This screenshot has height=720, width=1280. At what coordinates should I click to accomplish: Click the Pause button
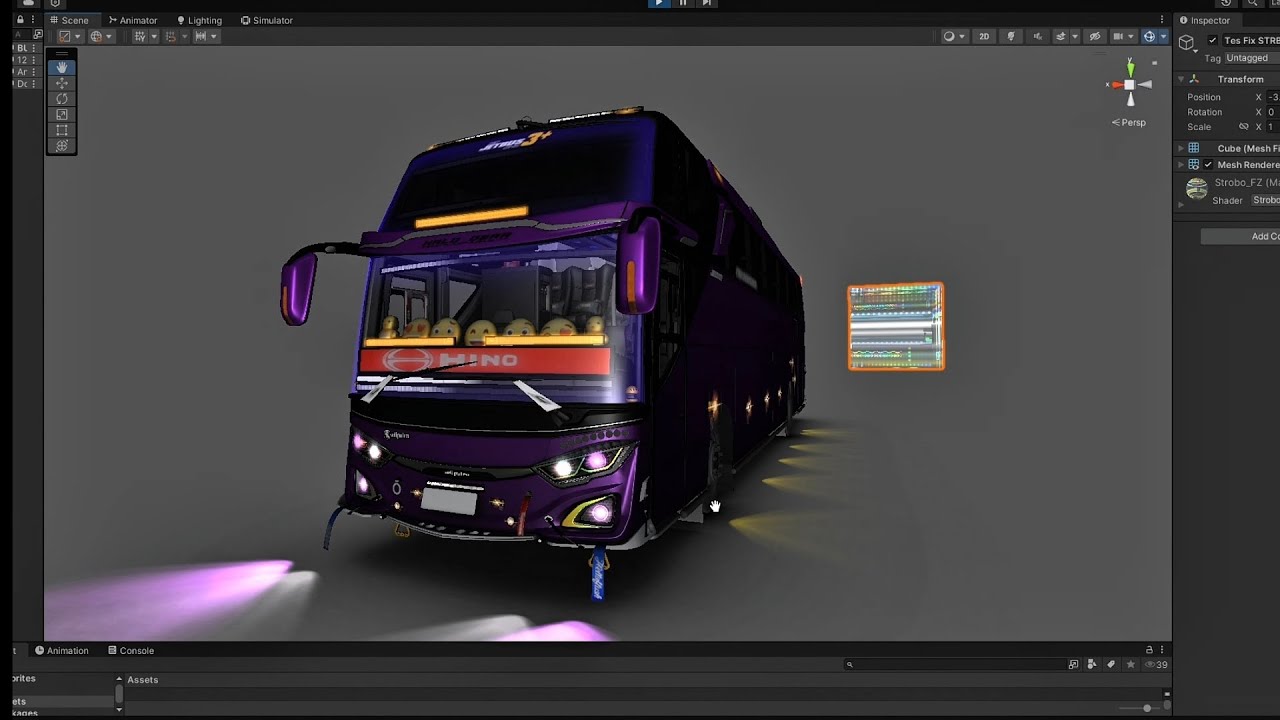[683, 3]
